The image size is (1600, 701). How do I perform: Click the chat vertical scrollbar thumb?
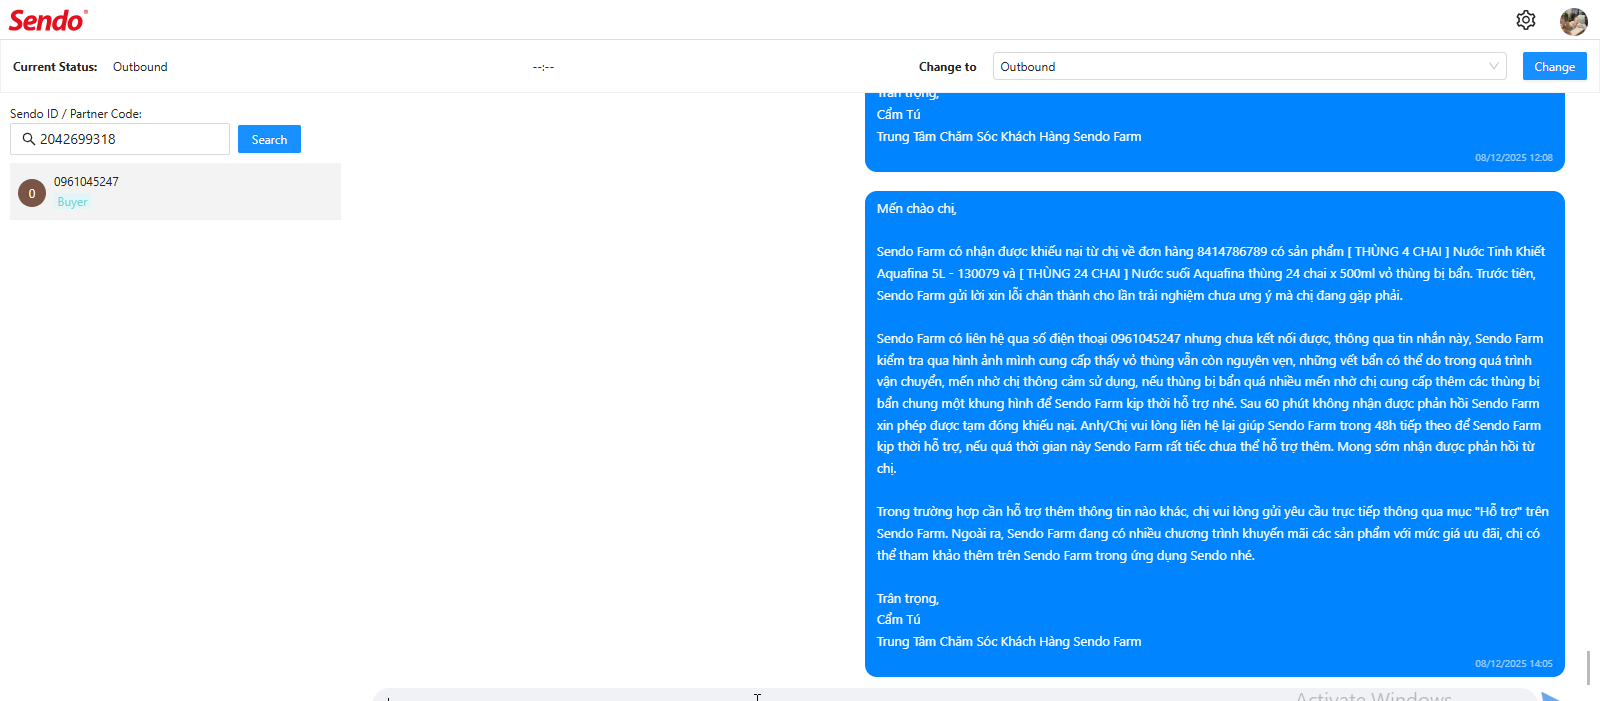(x=1588, y=668)
